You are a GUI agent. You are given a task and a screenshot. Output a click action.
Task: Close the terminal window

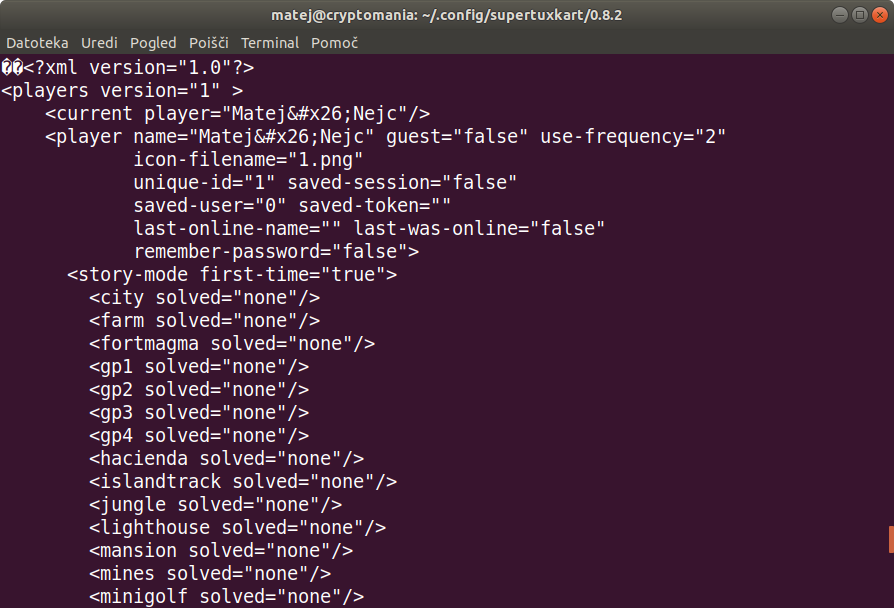coord(880,15)
